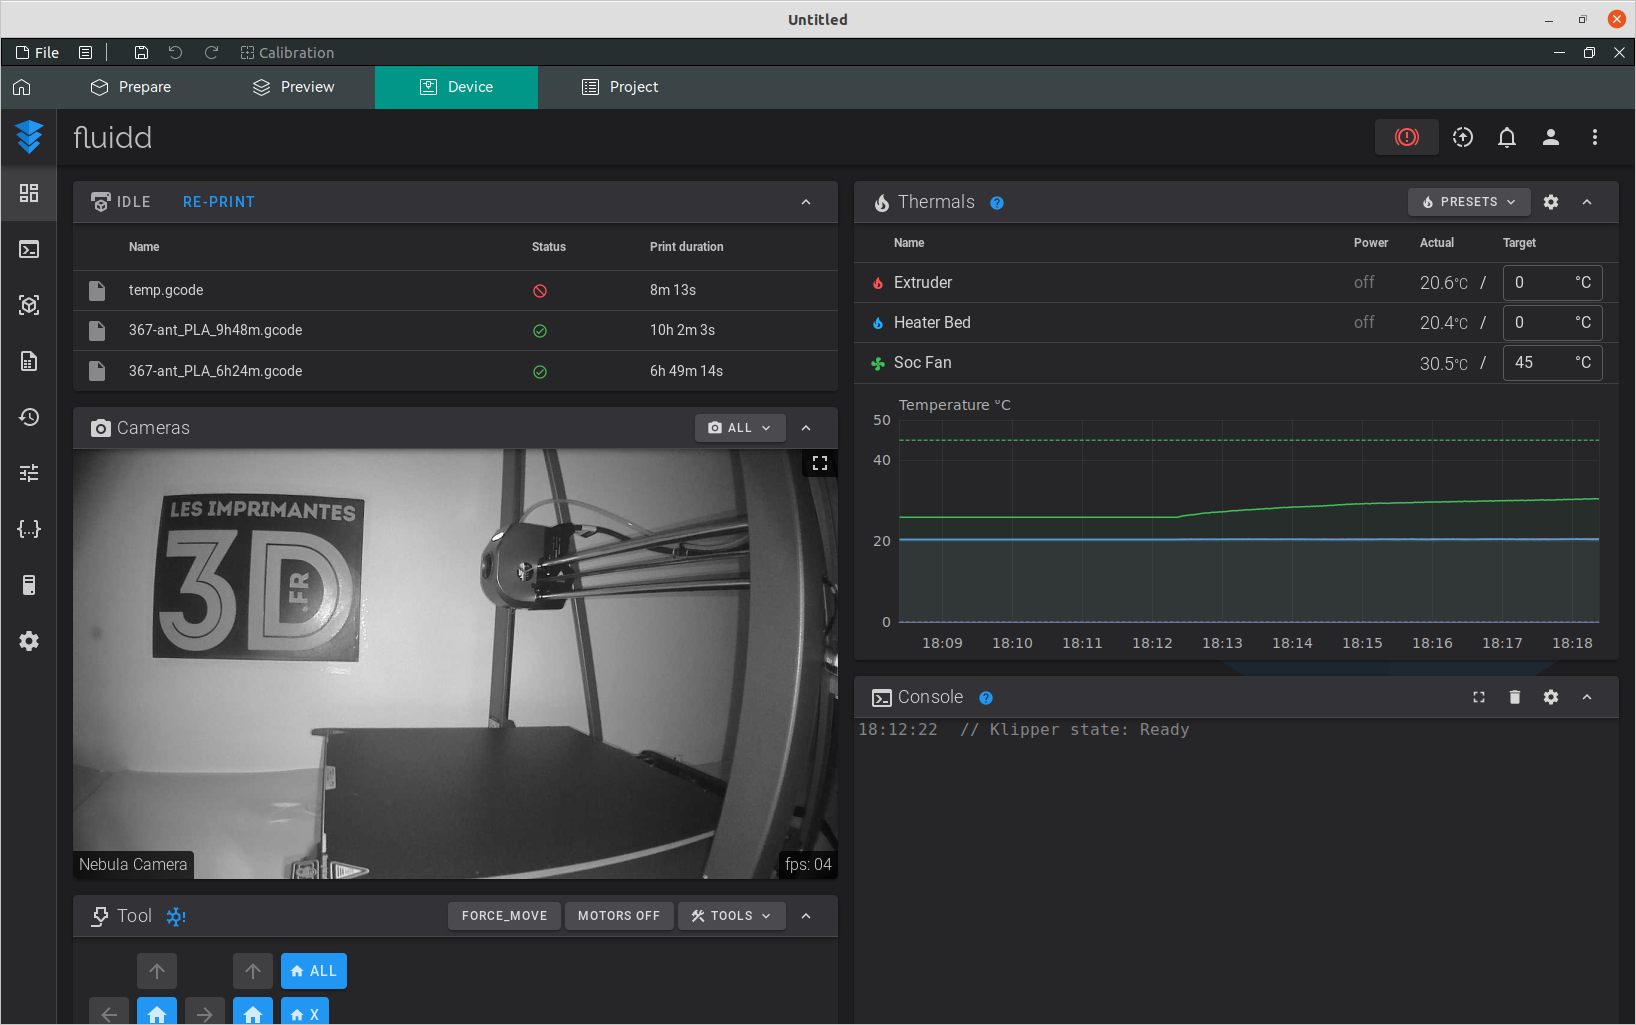Click the RE-PRINT button
Image resolution: width=1636 pixels, height=1025 pixels.
coord(218,202)
